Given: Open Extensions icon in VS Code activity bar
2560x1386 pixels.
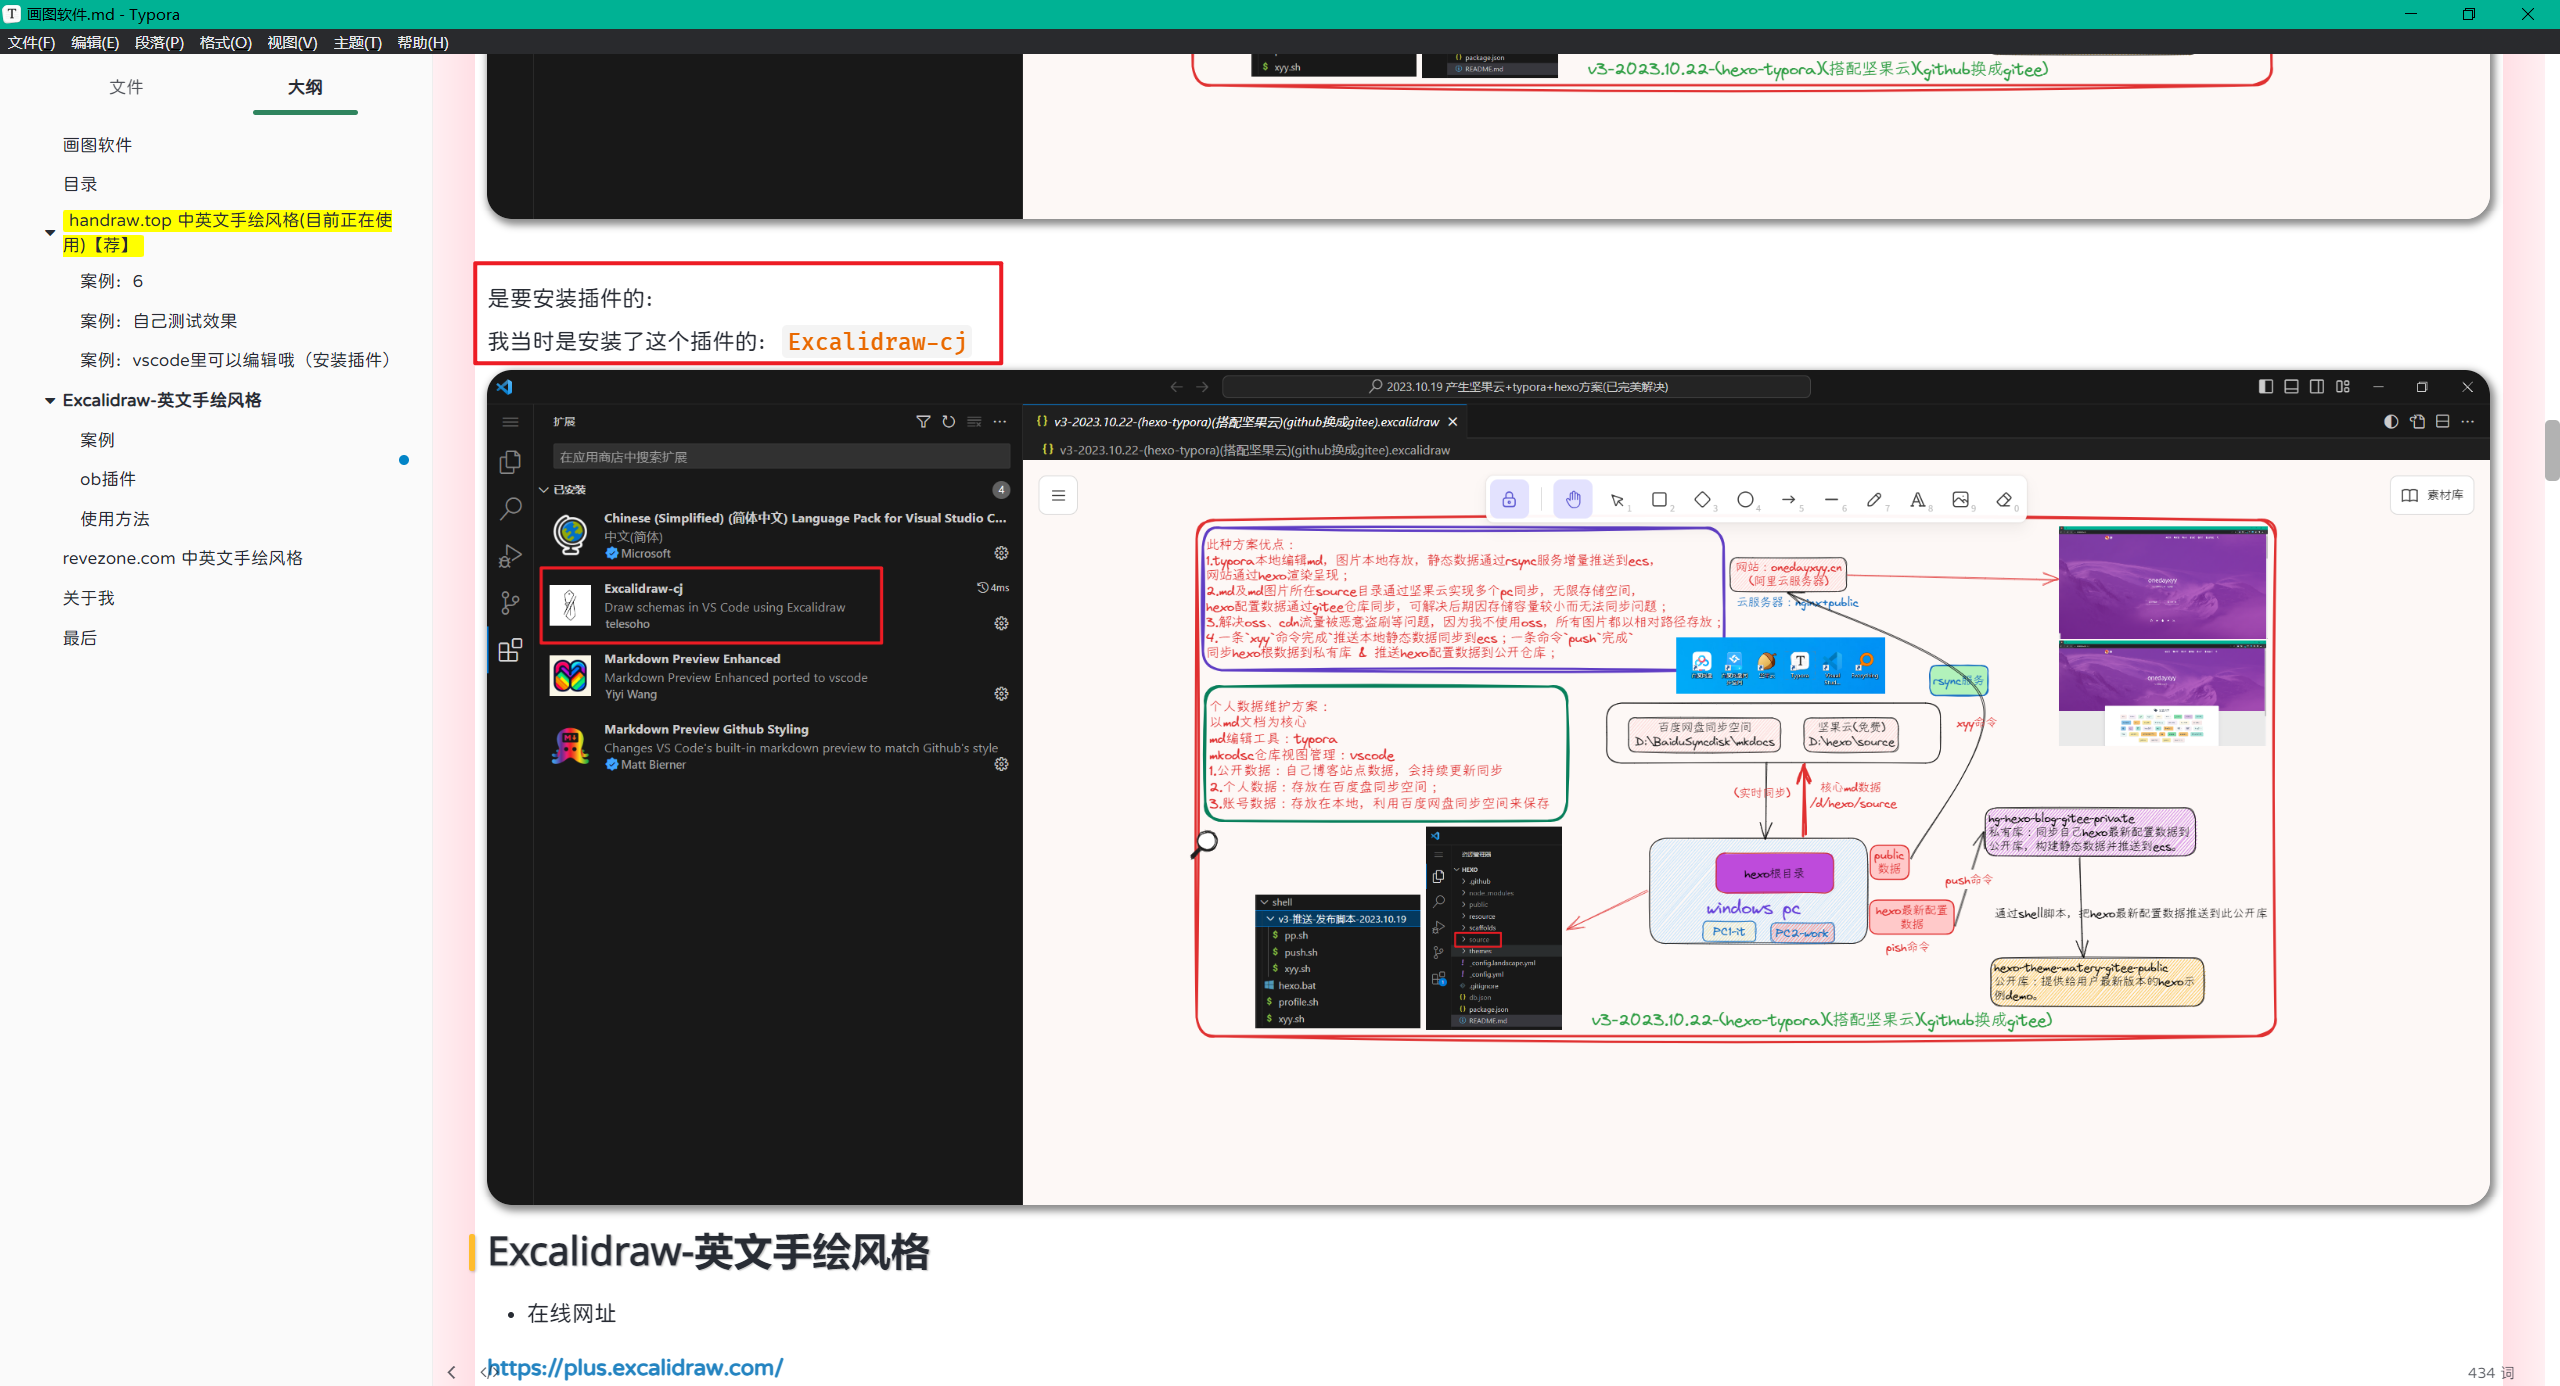Looking at the screenshot, I should [x=510, y=650].
